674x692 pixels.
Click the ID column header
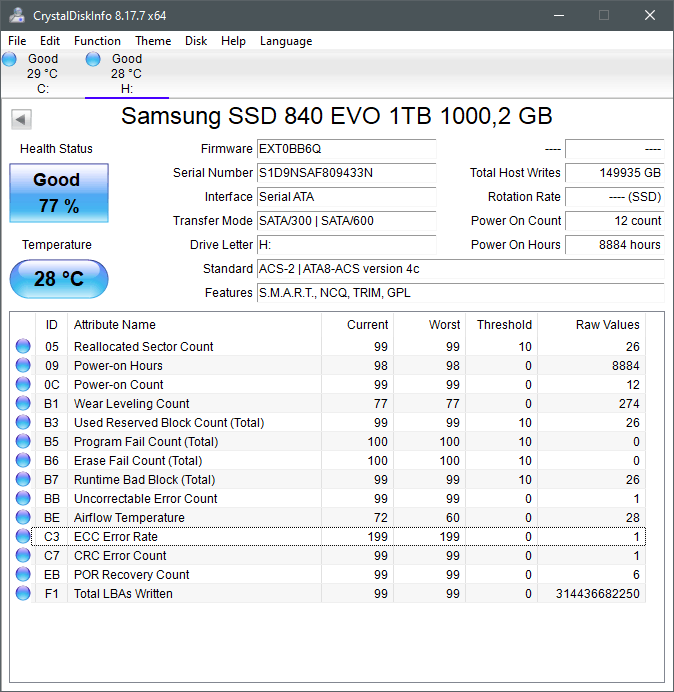click(x=51, y=325)
